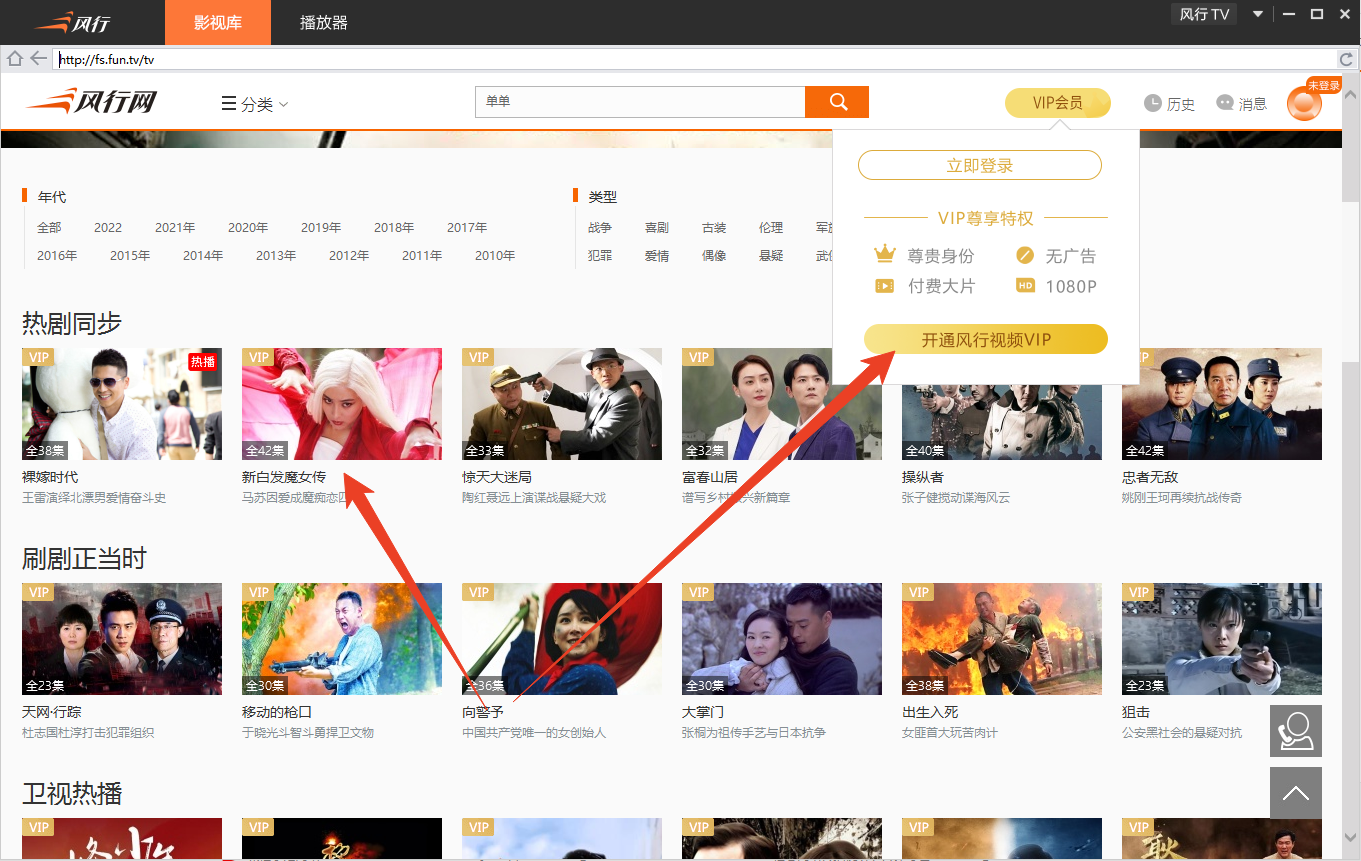
Task: Expand the title bar triangle menu arrow
Action: point(1258,14)
